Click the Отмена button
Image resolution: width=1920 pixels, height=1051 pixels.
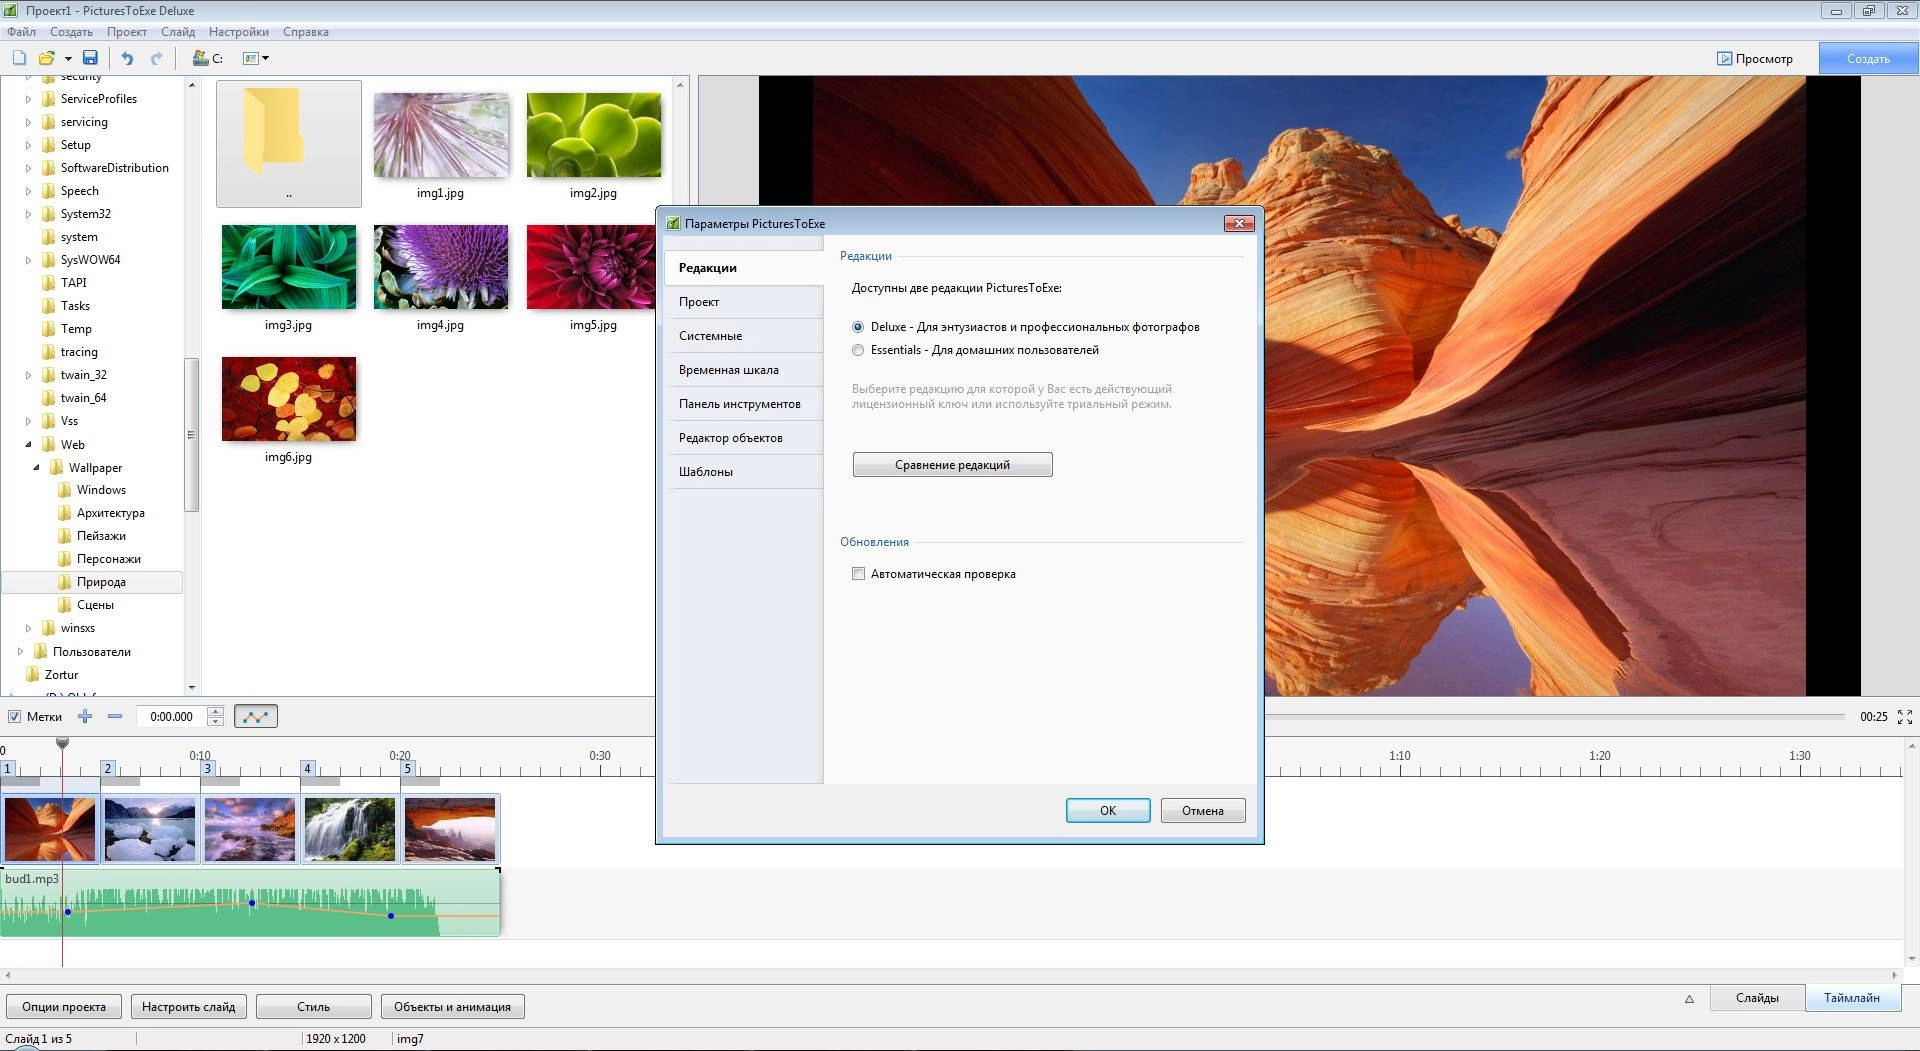click(1203, 811)
